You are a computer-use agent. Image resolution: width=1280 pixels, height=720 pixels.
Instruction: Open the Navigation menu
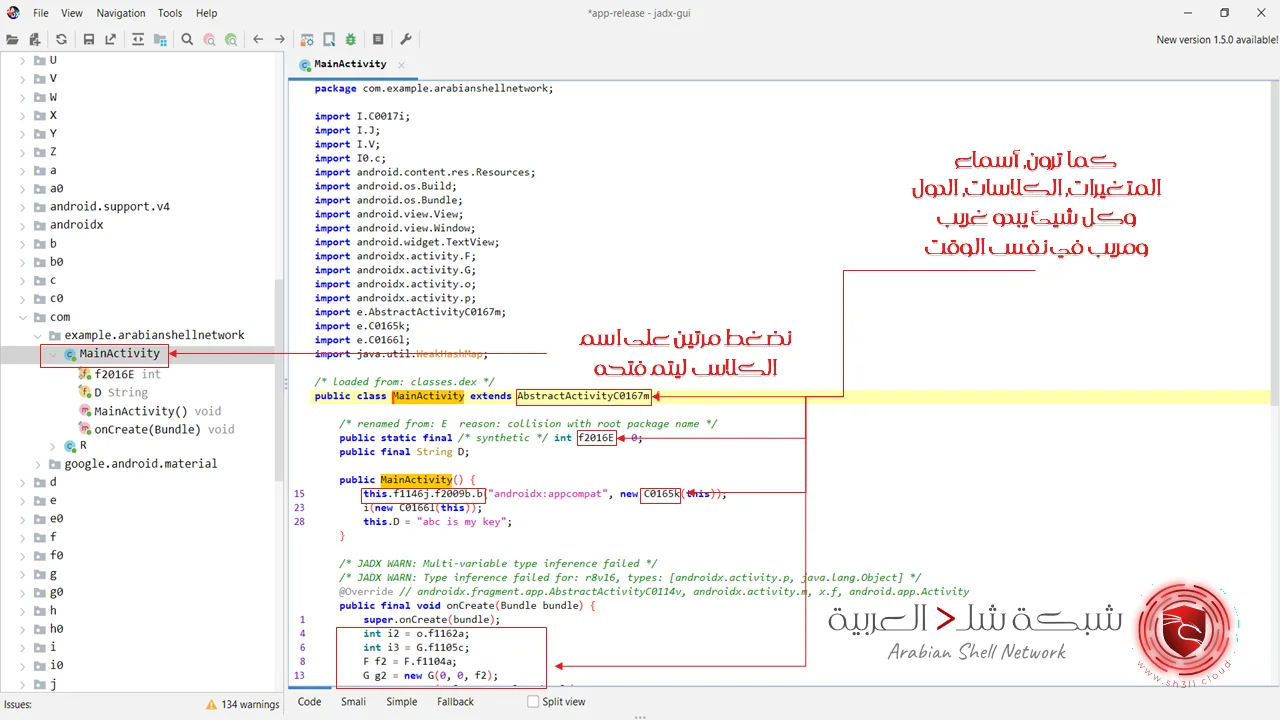[121, 13]
